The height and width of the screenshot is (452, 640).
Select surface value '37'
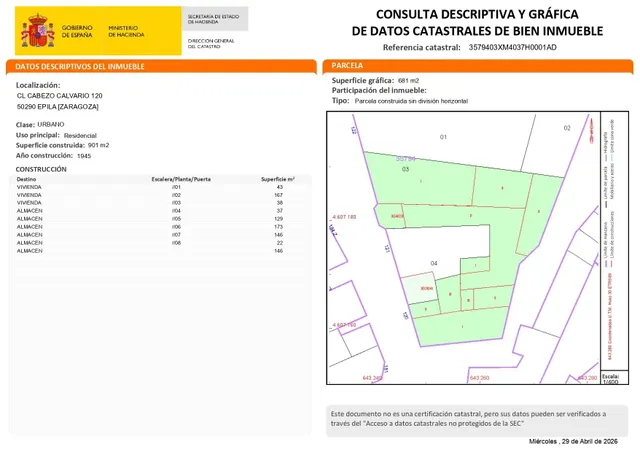tap(280, 211)
